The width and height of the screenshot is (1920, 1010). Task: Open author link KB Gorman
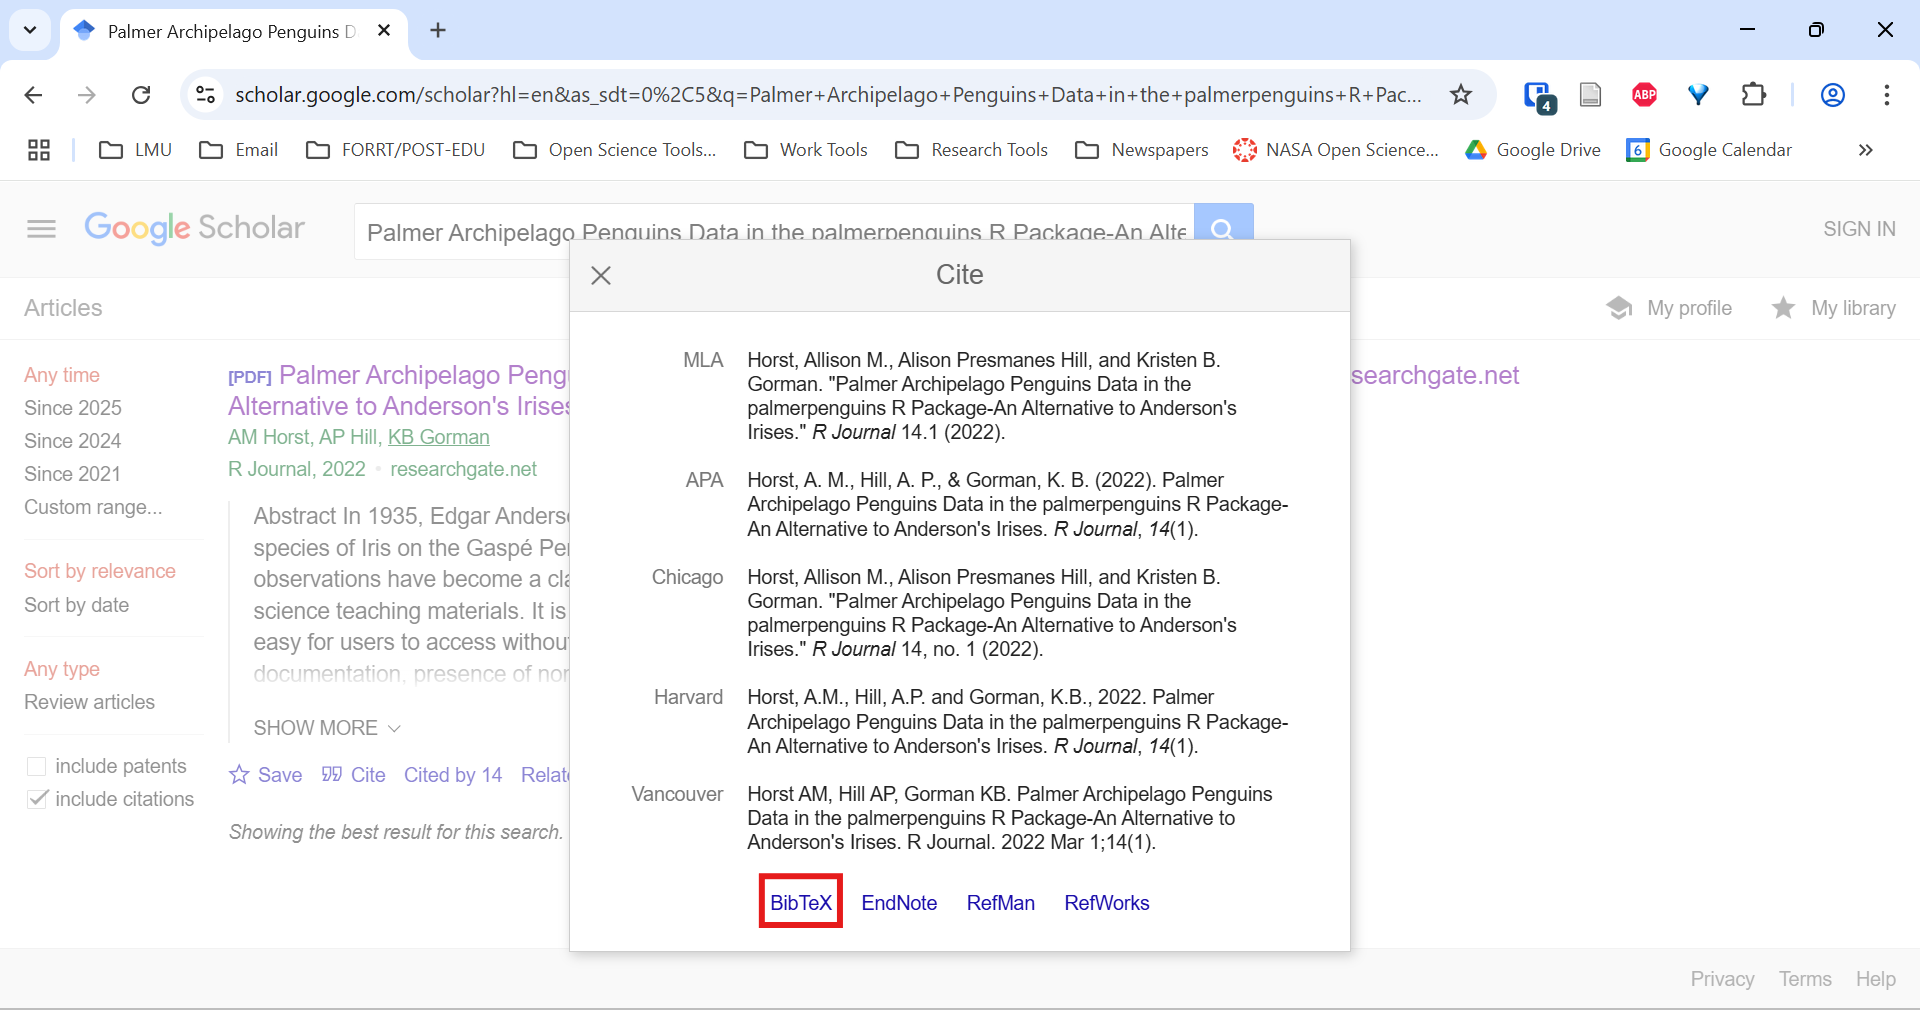439,437
